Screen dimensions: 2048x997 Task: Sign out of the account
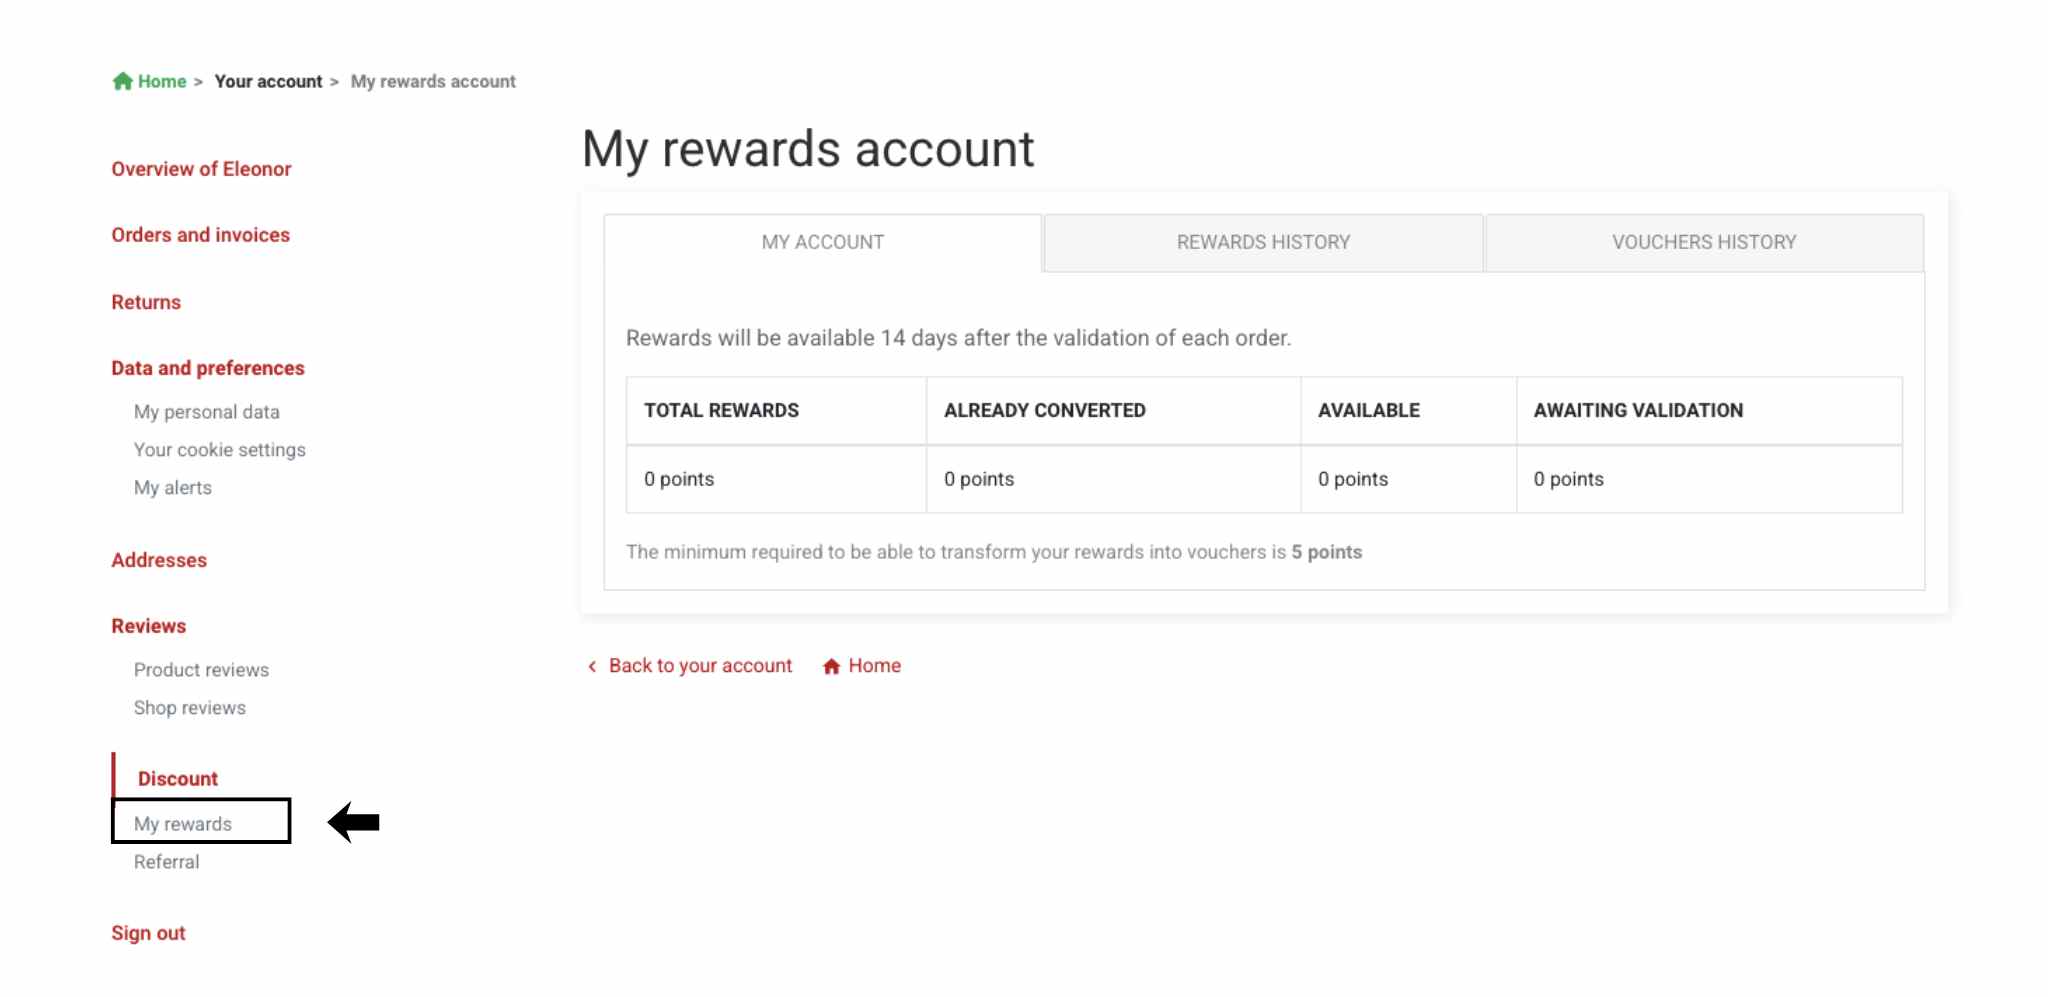coord(148,933)
